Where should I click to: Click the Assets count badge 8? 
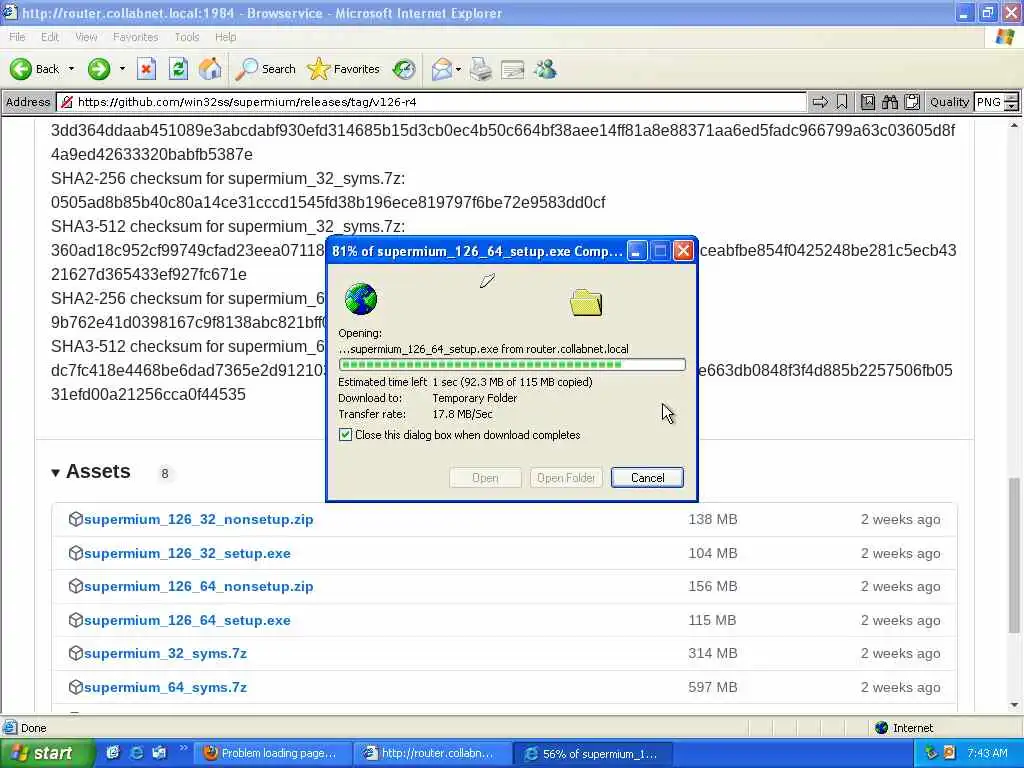tap(165, 473)
